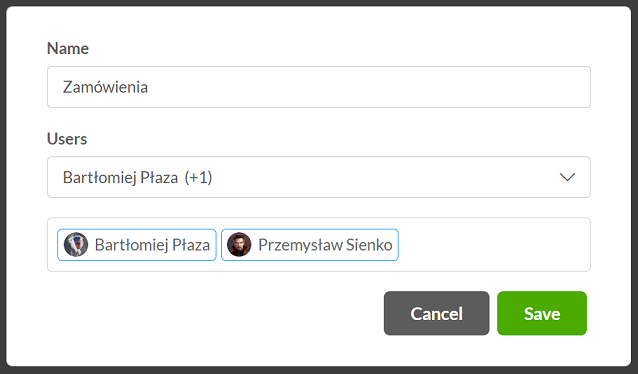Select the Bartłomiej Płaza user chip
The image size is (638, 374).
137,245
